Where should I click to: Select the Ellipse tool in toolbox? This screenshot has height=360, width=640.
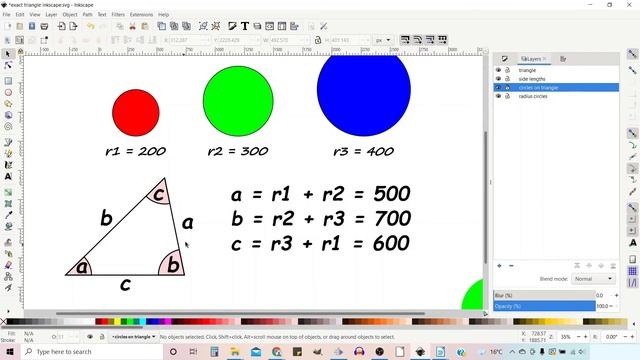[x=8, y=93]
